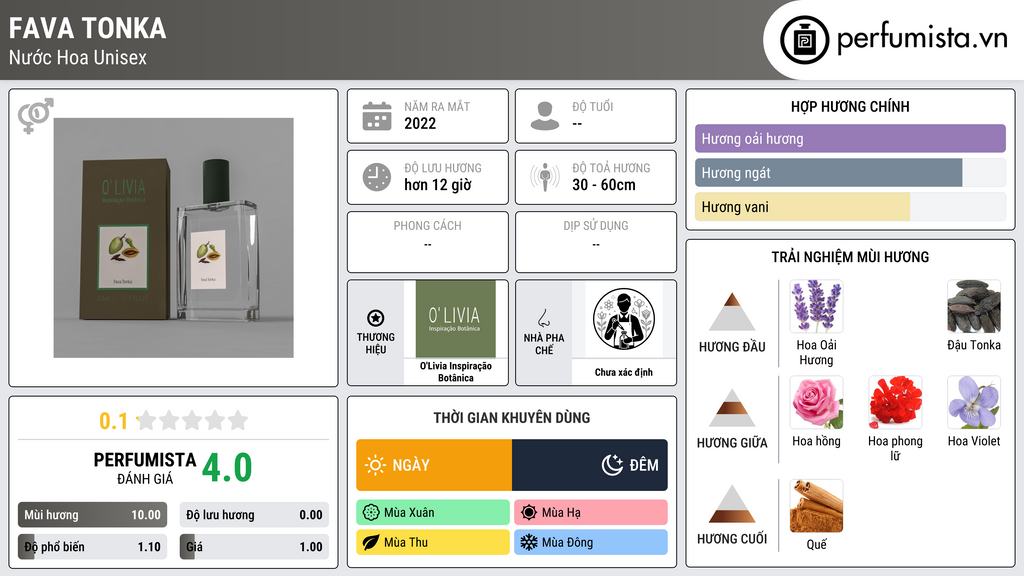Choose the Mùa Xuân season tag
This screenshot has height=576, width=1024.
coord(433,513)
